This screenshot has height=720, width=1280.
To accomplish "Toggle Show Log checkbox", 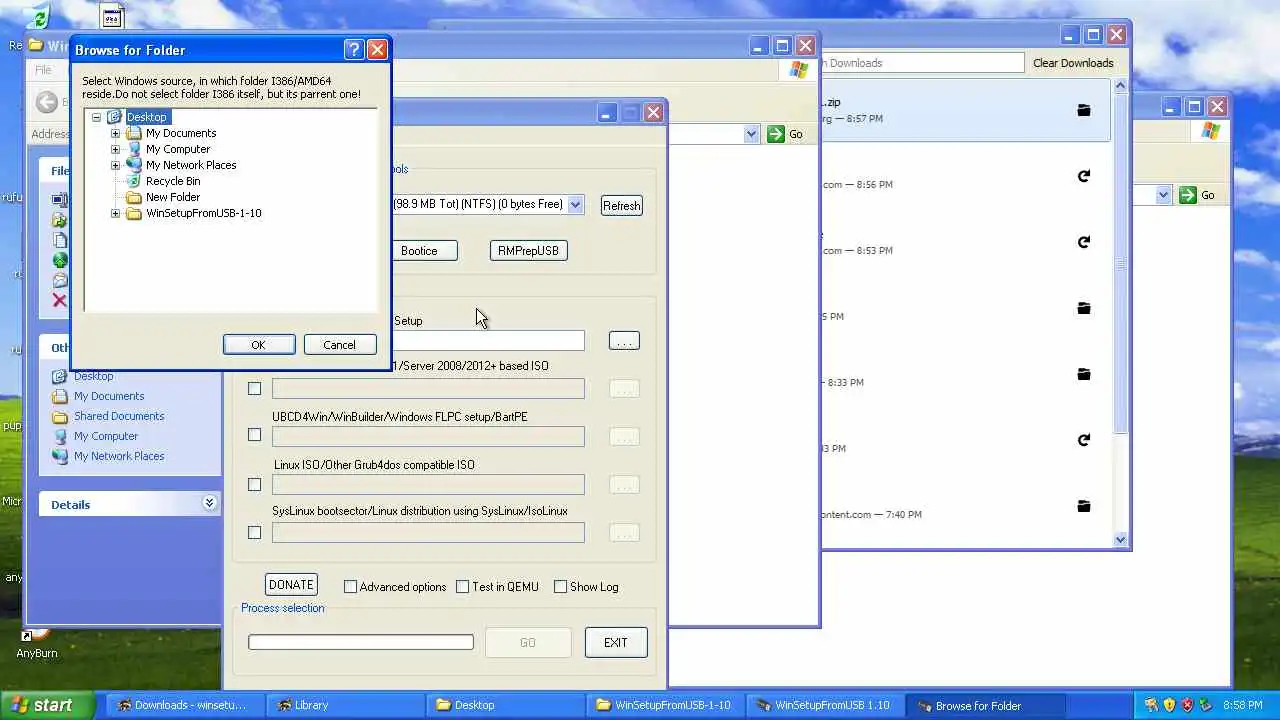I will [560, 587].
